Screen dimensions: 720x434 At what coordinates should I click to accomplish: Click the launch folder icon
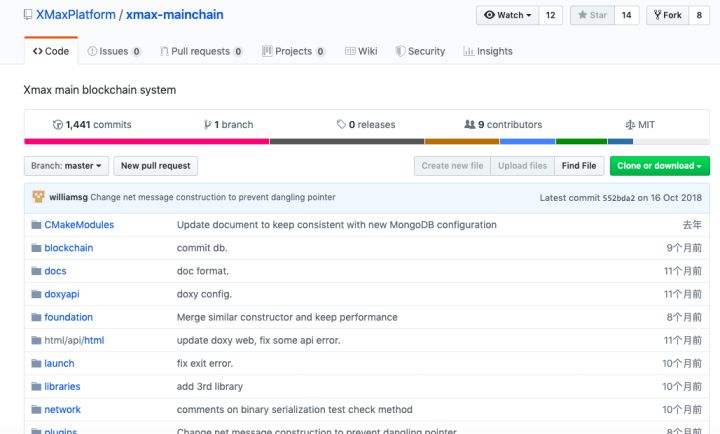tap(36, 363)
